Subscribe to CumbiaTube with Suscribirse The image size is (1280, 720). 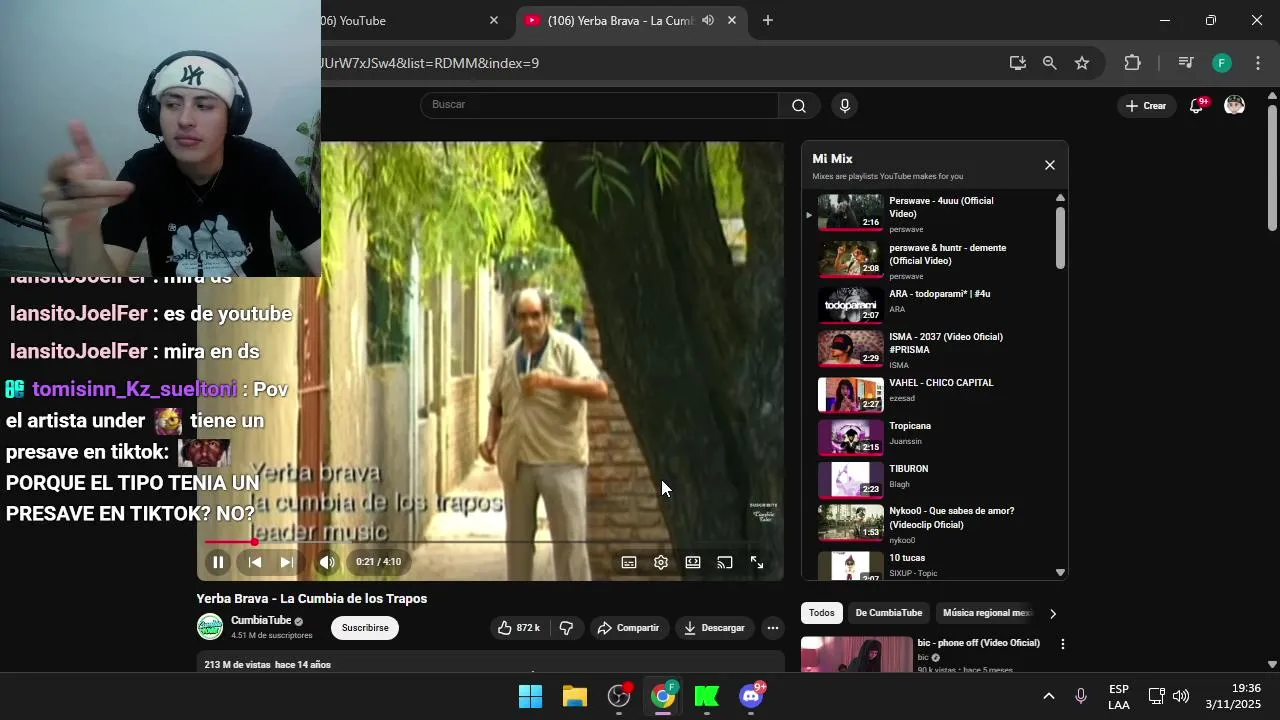(365, 628)
